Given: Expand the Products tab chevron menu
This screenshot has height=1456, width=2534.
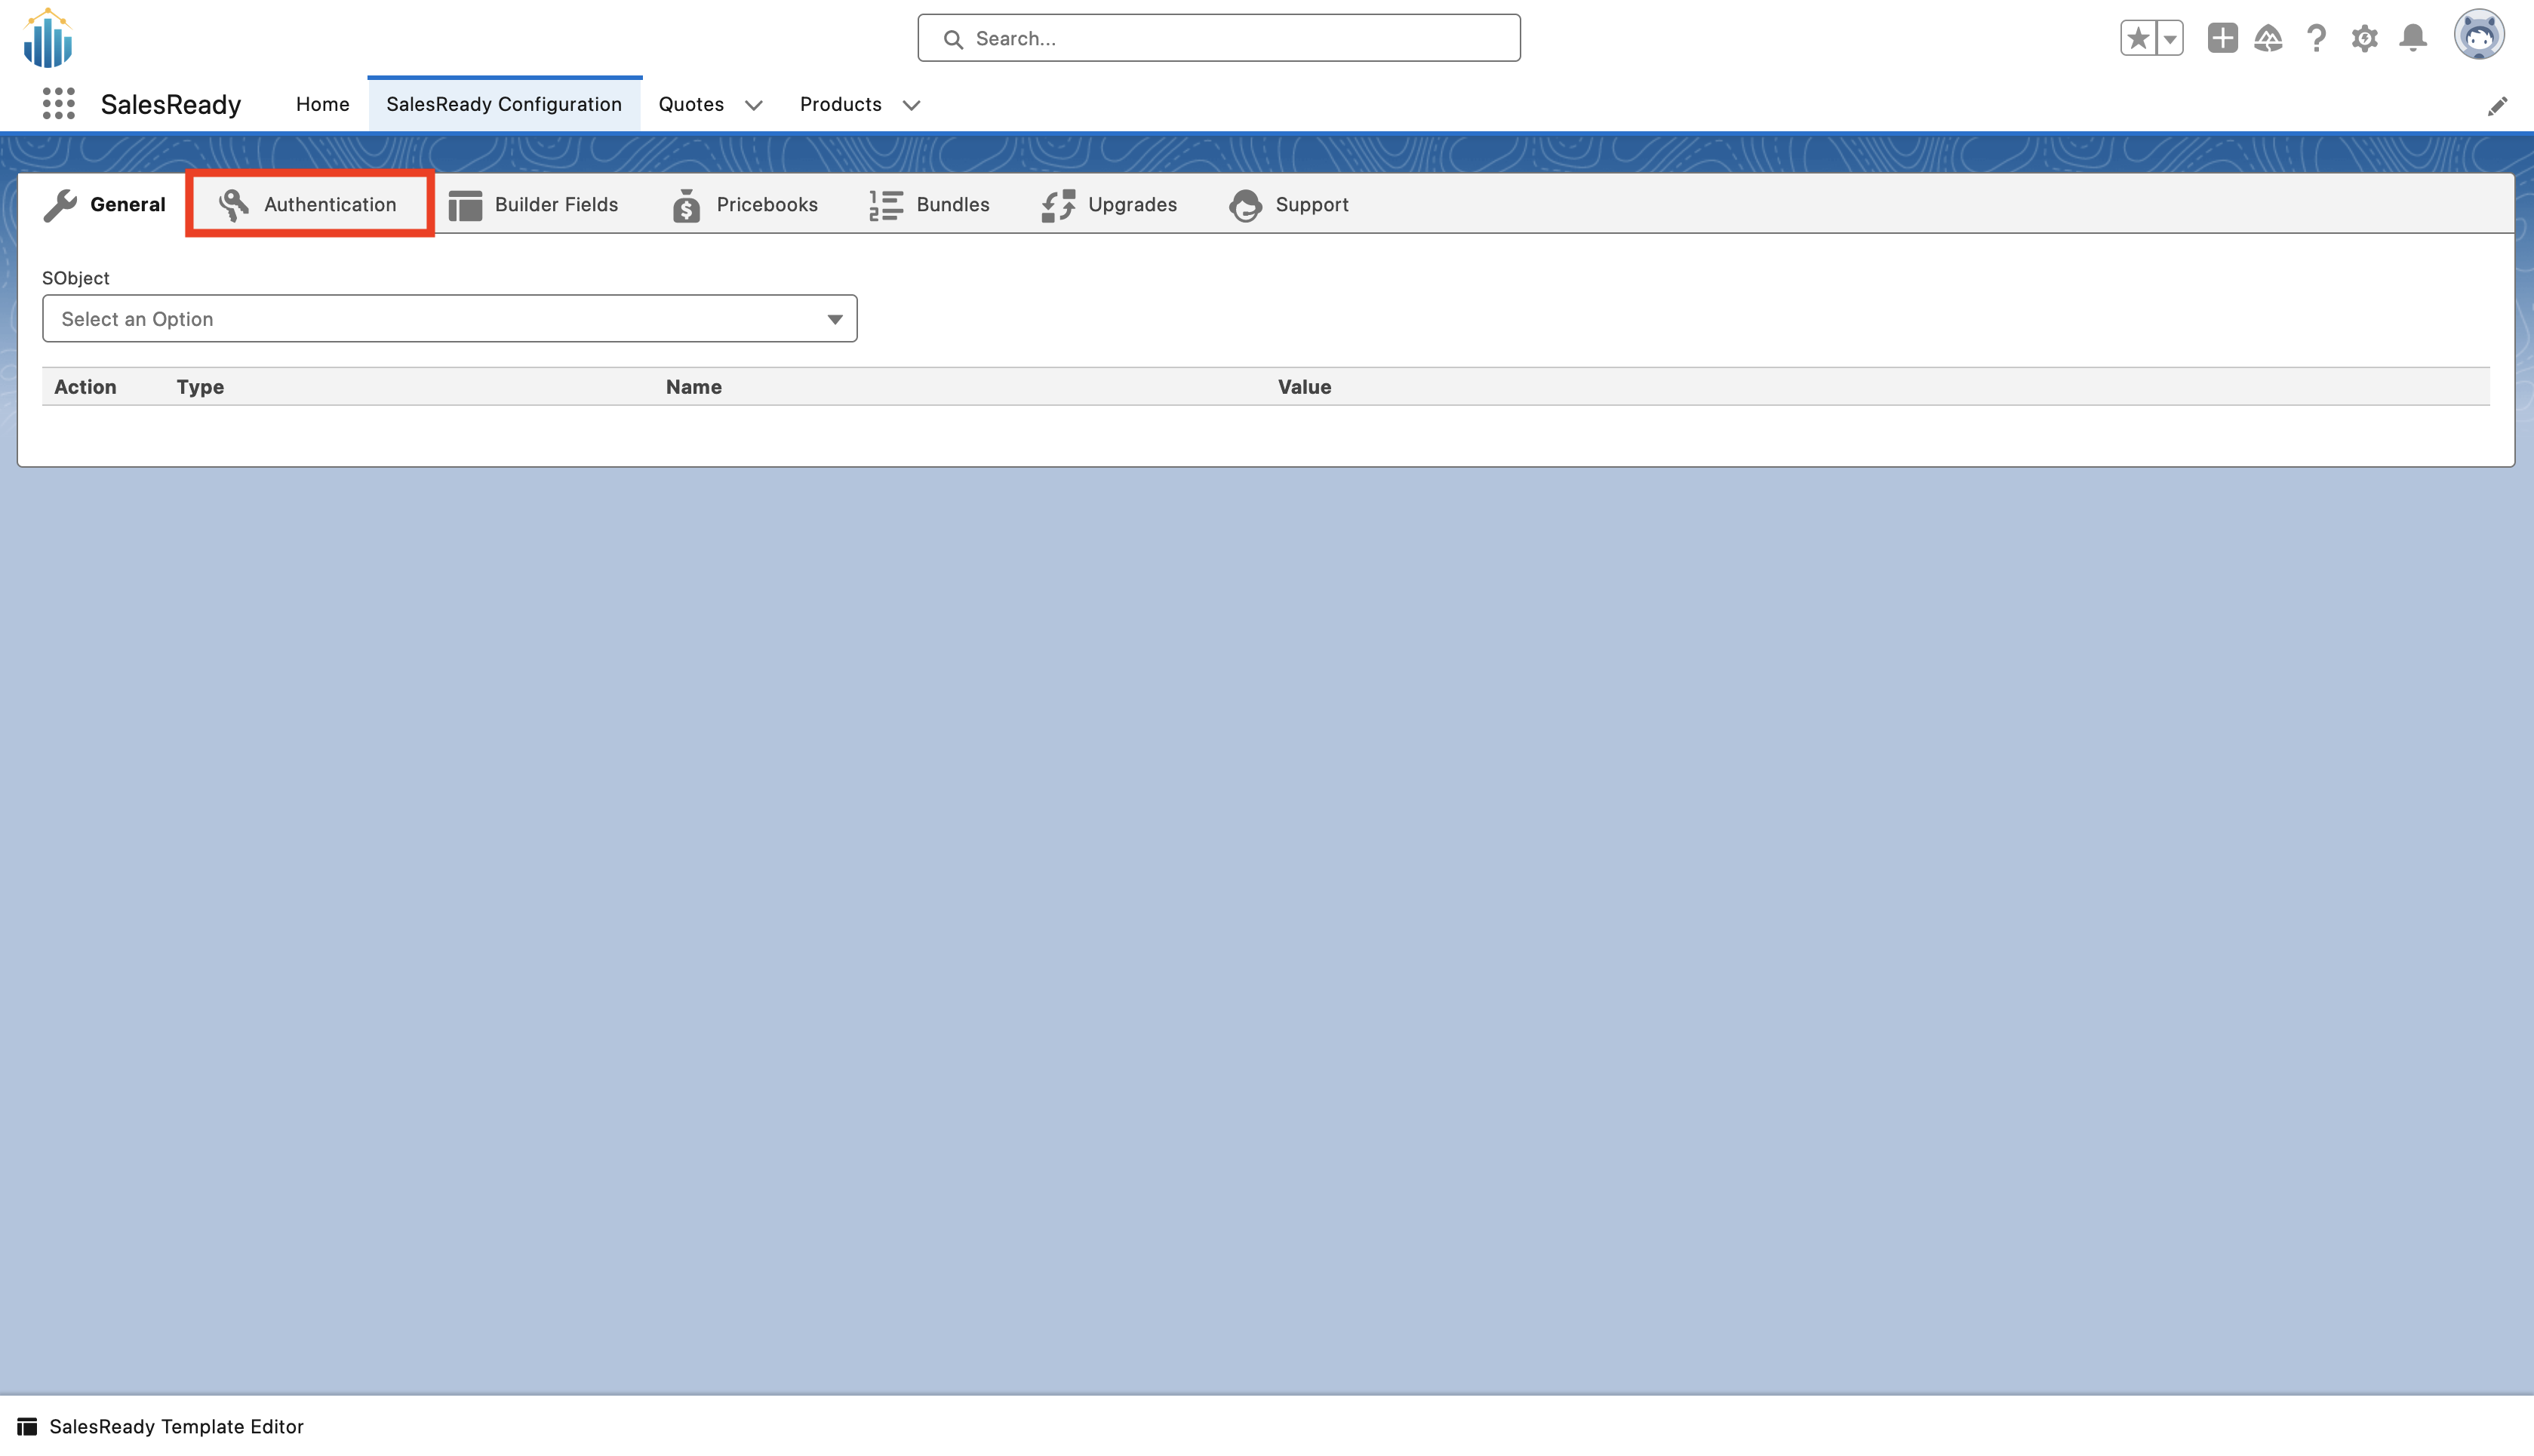Looking at the screenshot, I should tap(911, 105).
